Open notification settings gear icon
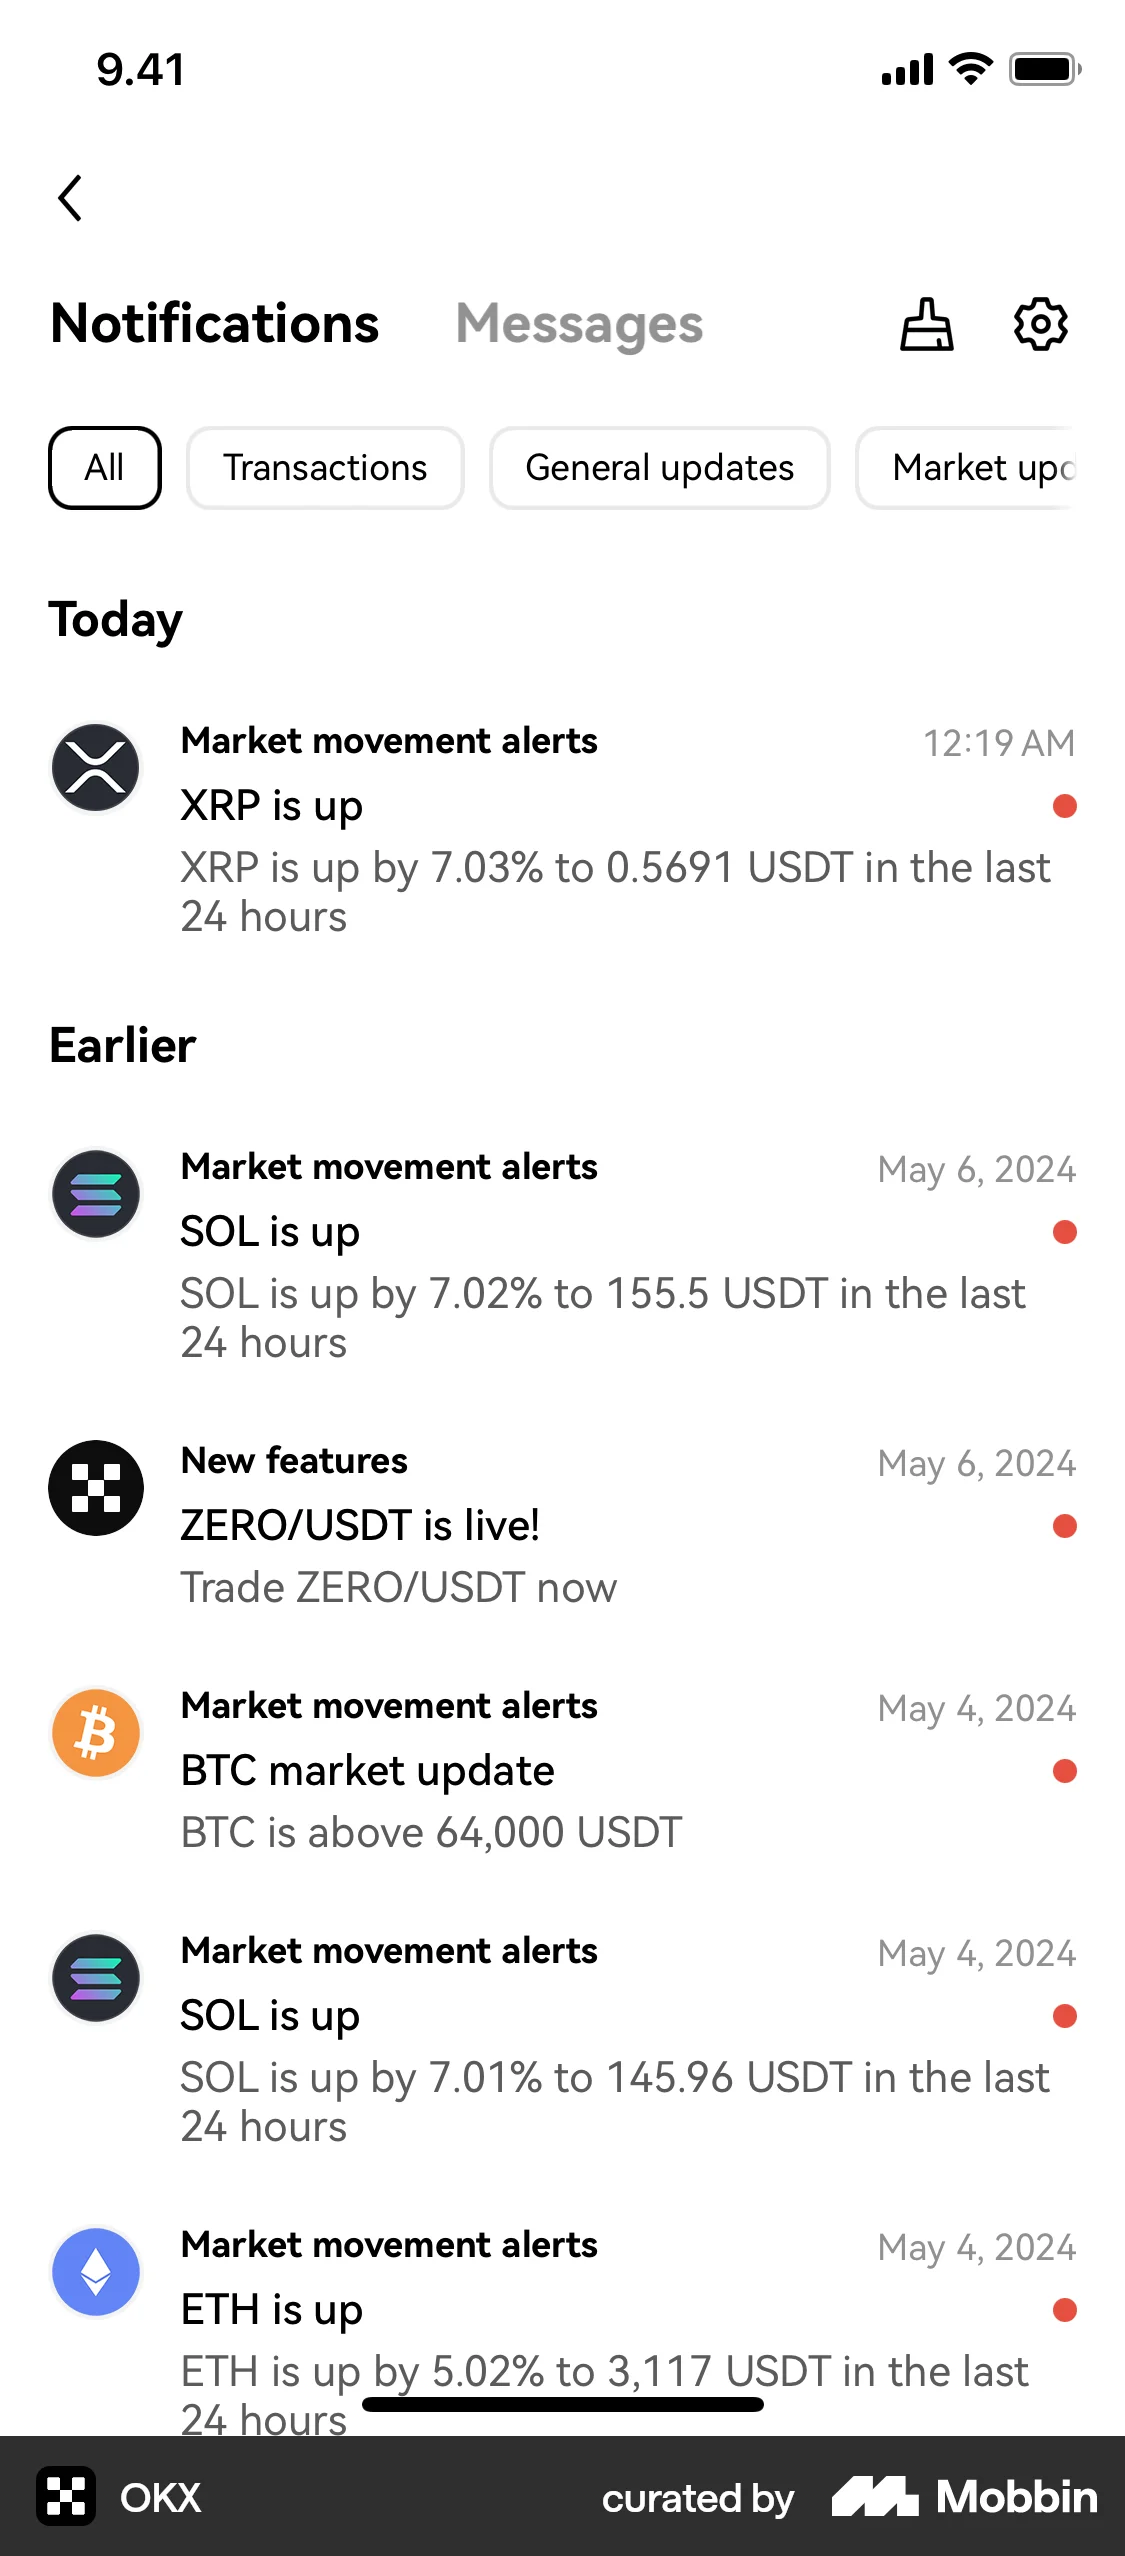Screen dimensions: 1125x2556 (1040, 325)
